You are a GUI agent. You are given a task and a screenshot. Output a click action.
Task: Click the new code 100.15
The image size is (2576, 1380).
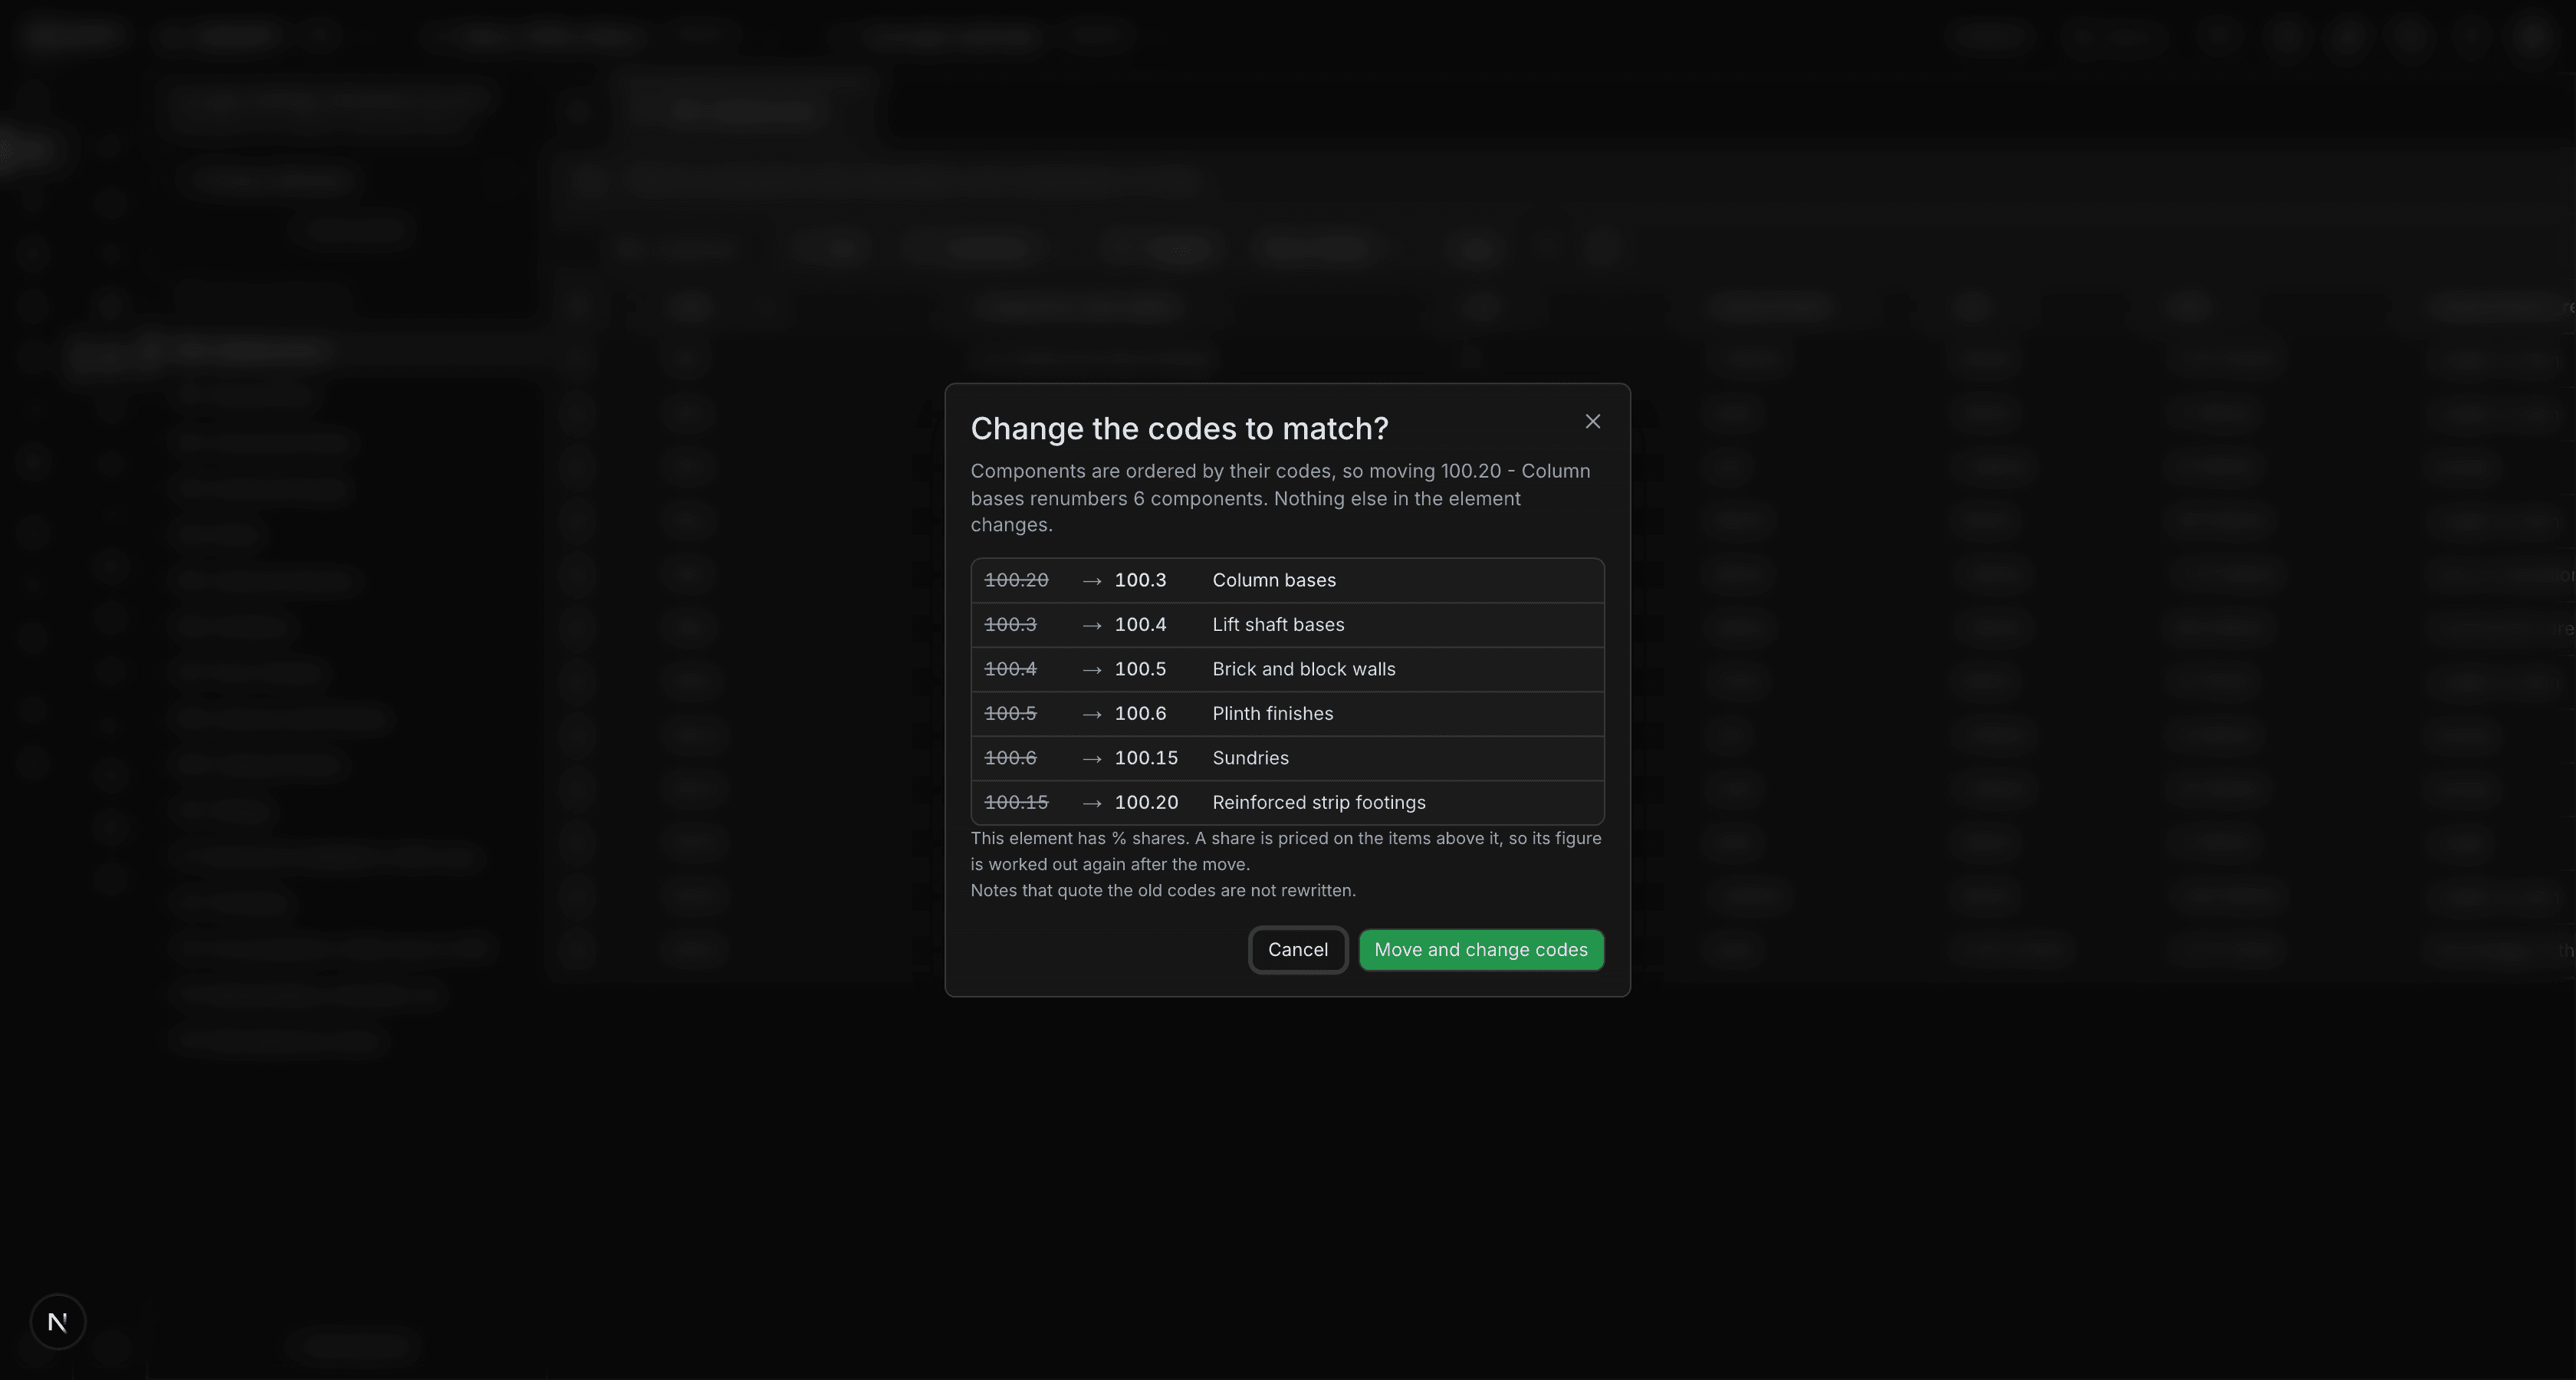coord(1146,758)
